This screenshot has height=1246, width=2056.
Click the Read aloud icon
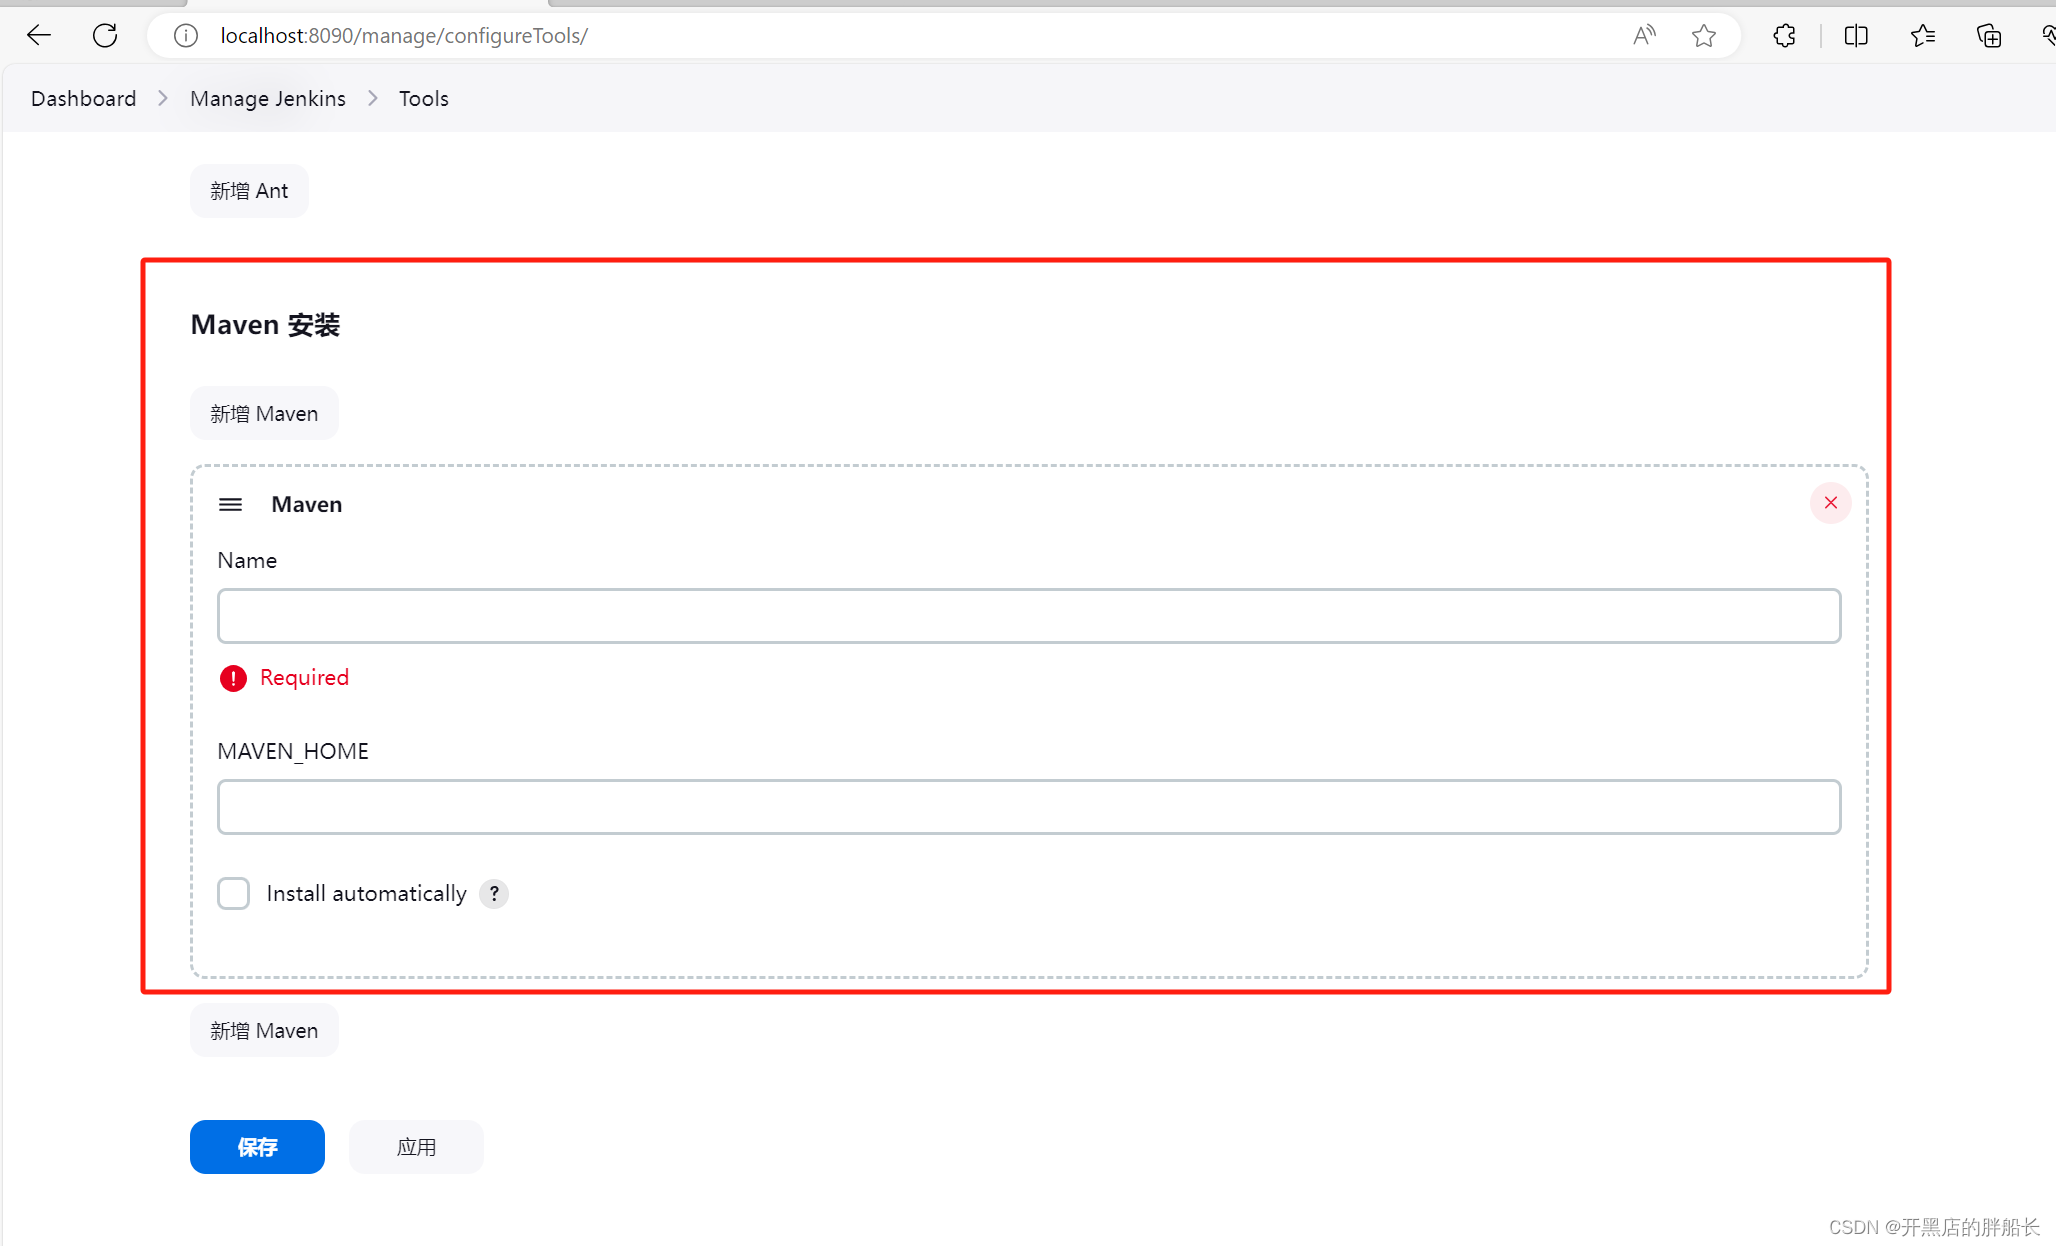coord(1644,36)
